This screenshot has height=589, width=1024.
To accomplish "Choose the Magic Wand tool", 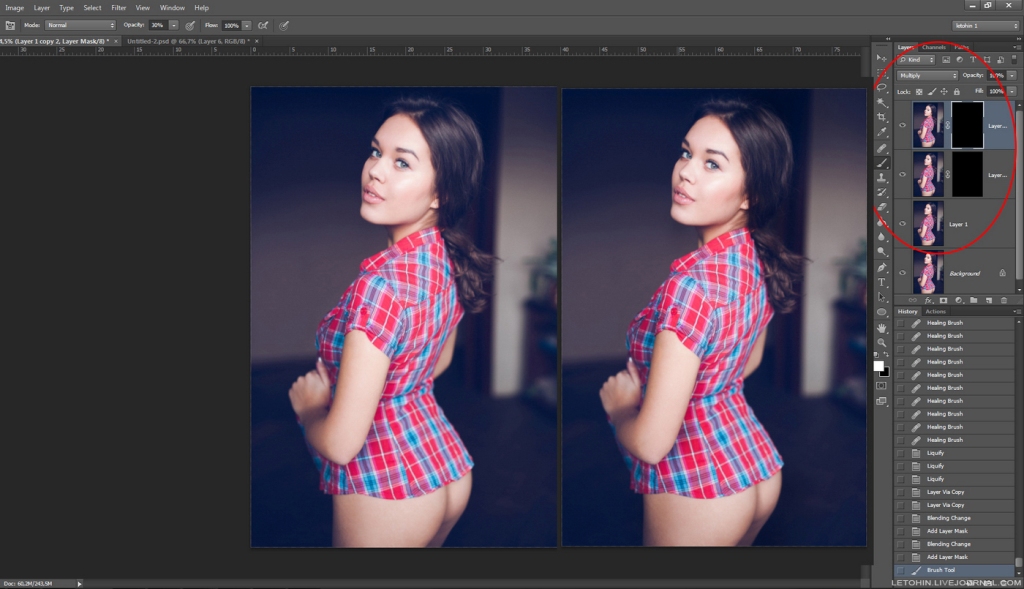I will 882,102.
